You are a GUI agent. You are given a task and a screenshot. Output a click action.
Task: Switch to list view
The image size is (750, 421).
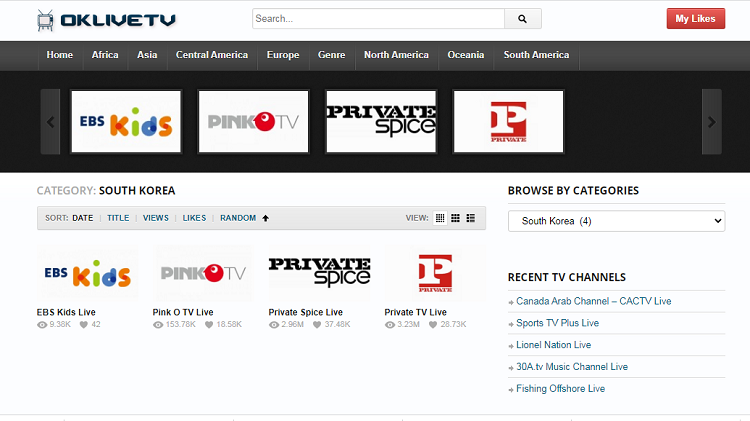click(x=471, y=218)
